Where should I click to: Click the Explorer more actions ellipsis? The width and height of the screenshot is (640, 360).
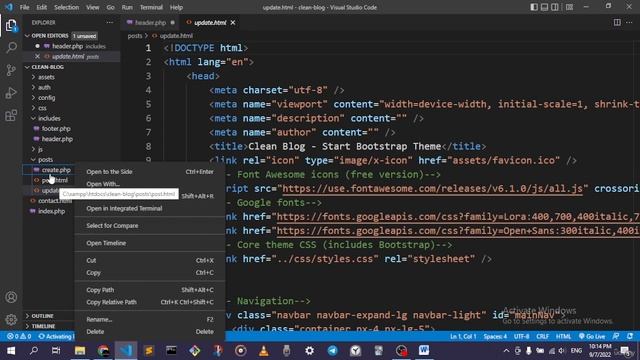tap(110, 22)
